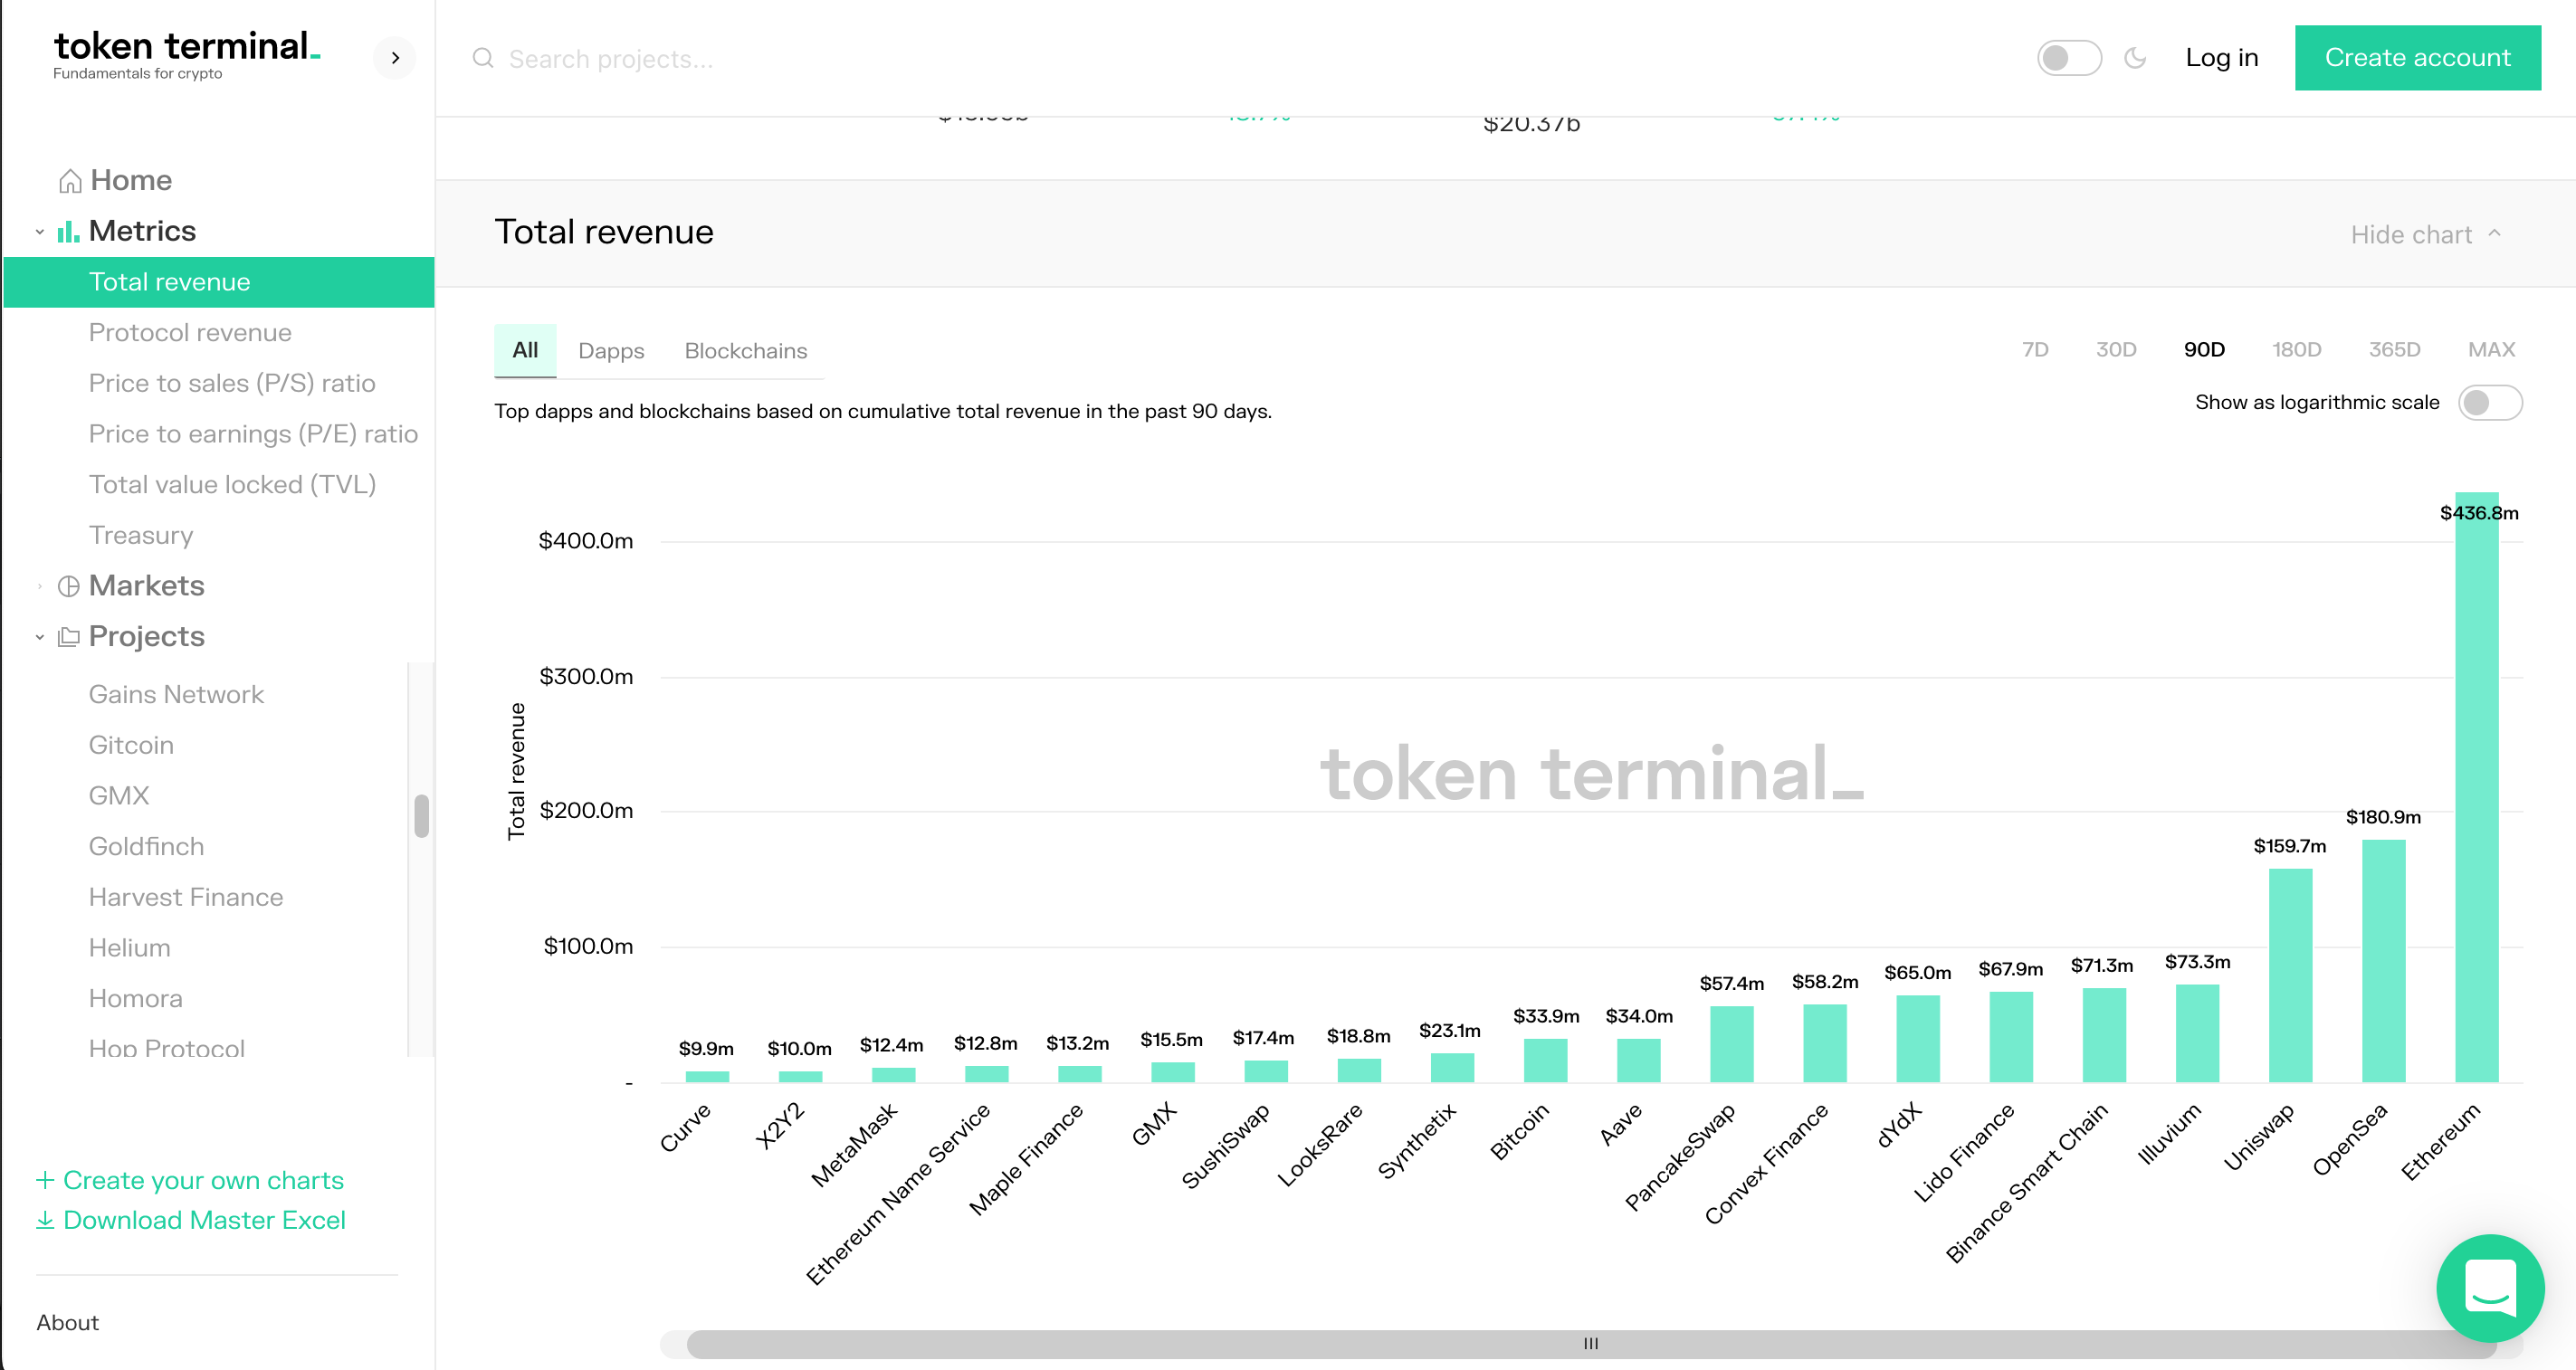Image resolution: width=2576 pixels, height=1370 pixels.
Task: Collapse the sidebar with arrow button
Action: (395, 58)
